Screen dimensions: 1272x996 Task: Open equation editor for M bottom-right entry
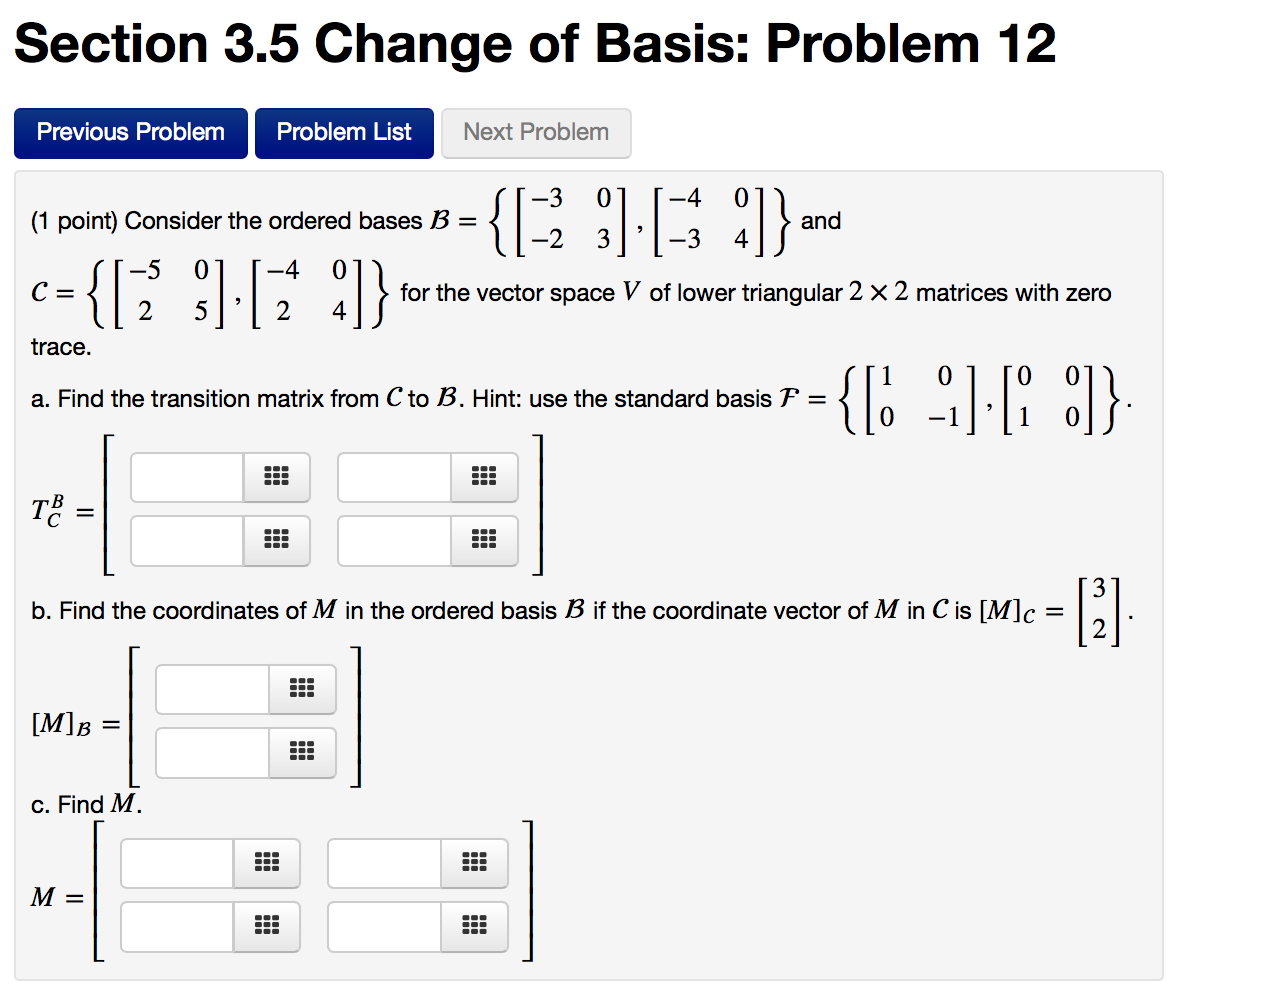pyautogui.click(x=474, y=926)
